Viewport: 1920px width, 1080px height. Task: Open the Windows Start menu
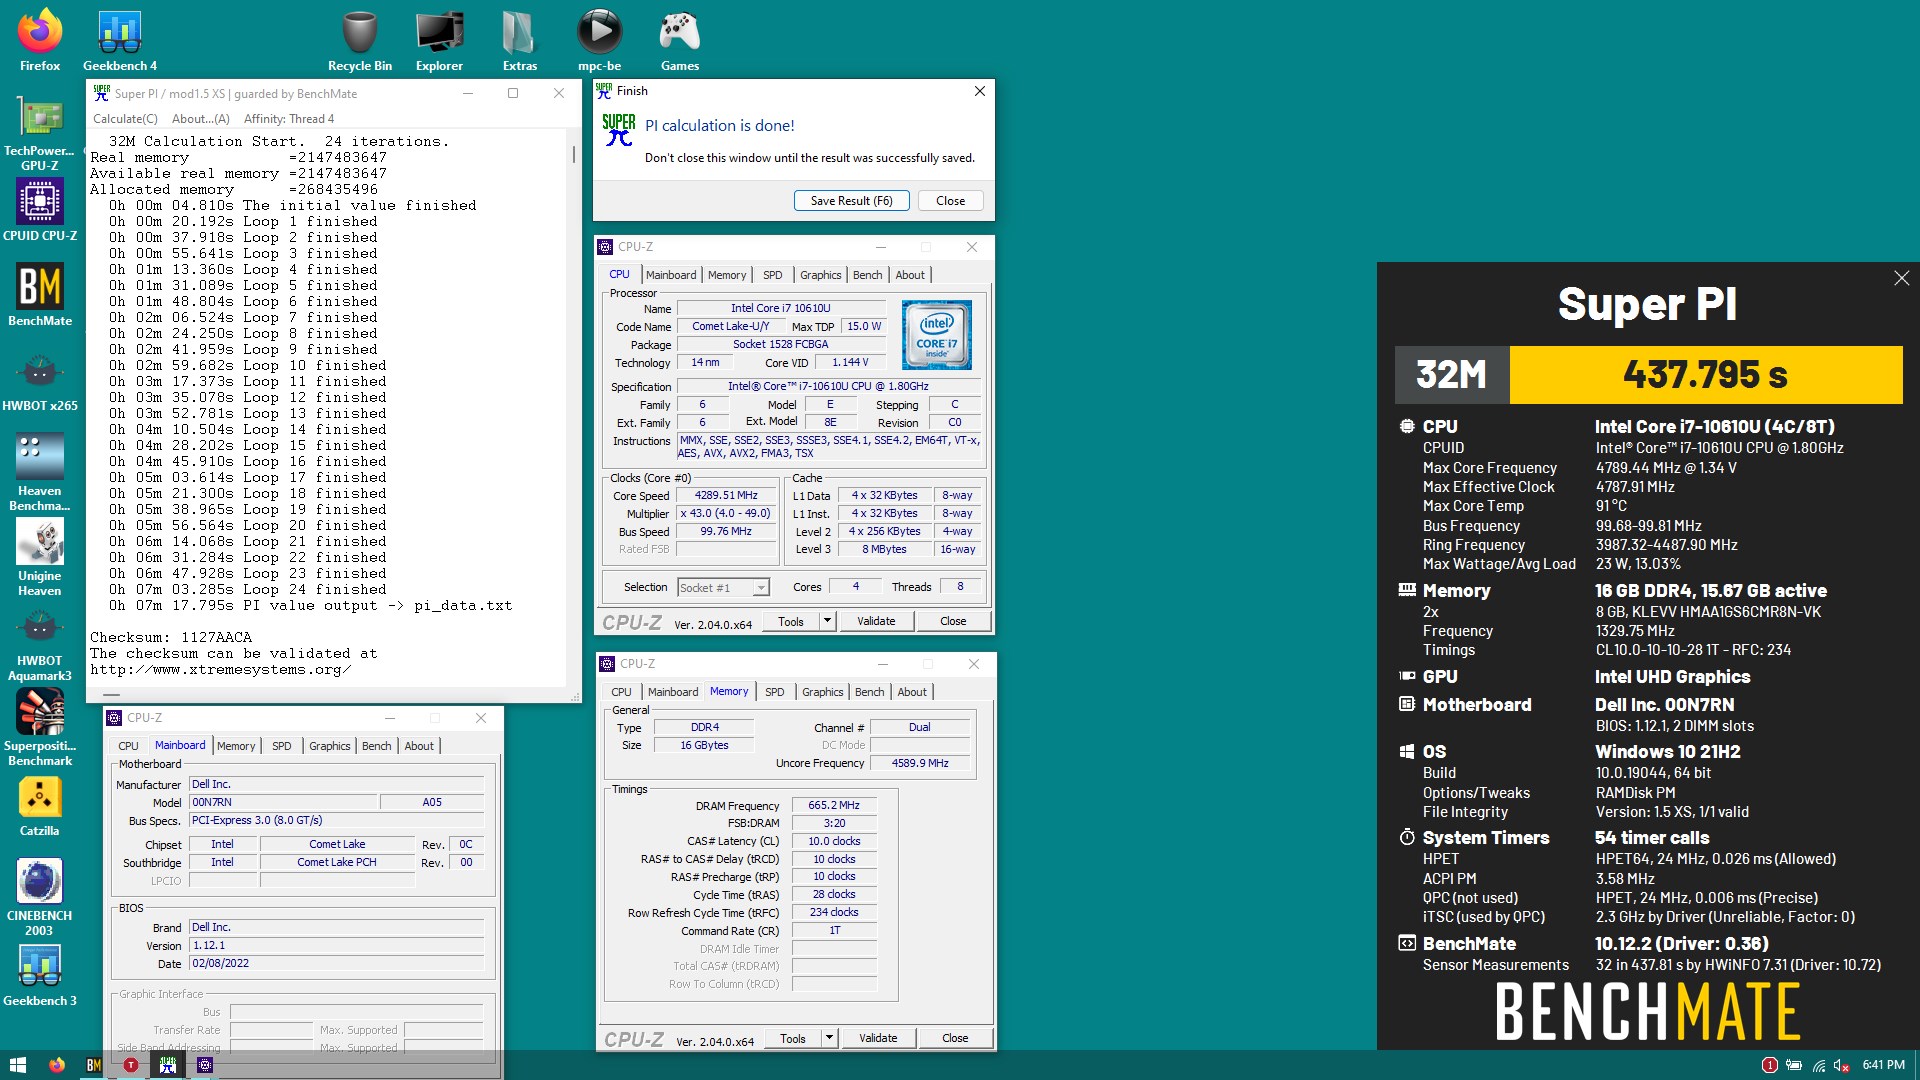pyautogui.click(x=17, y=1065)
